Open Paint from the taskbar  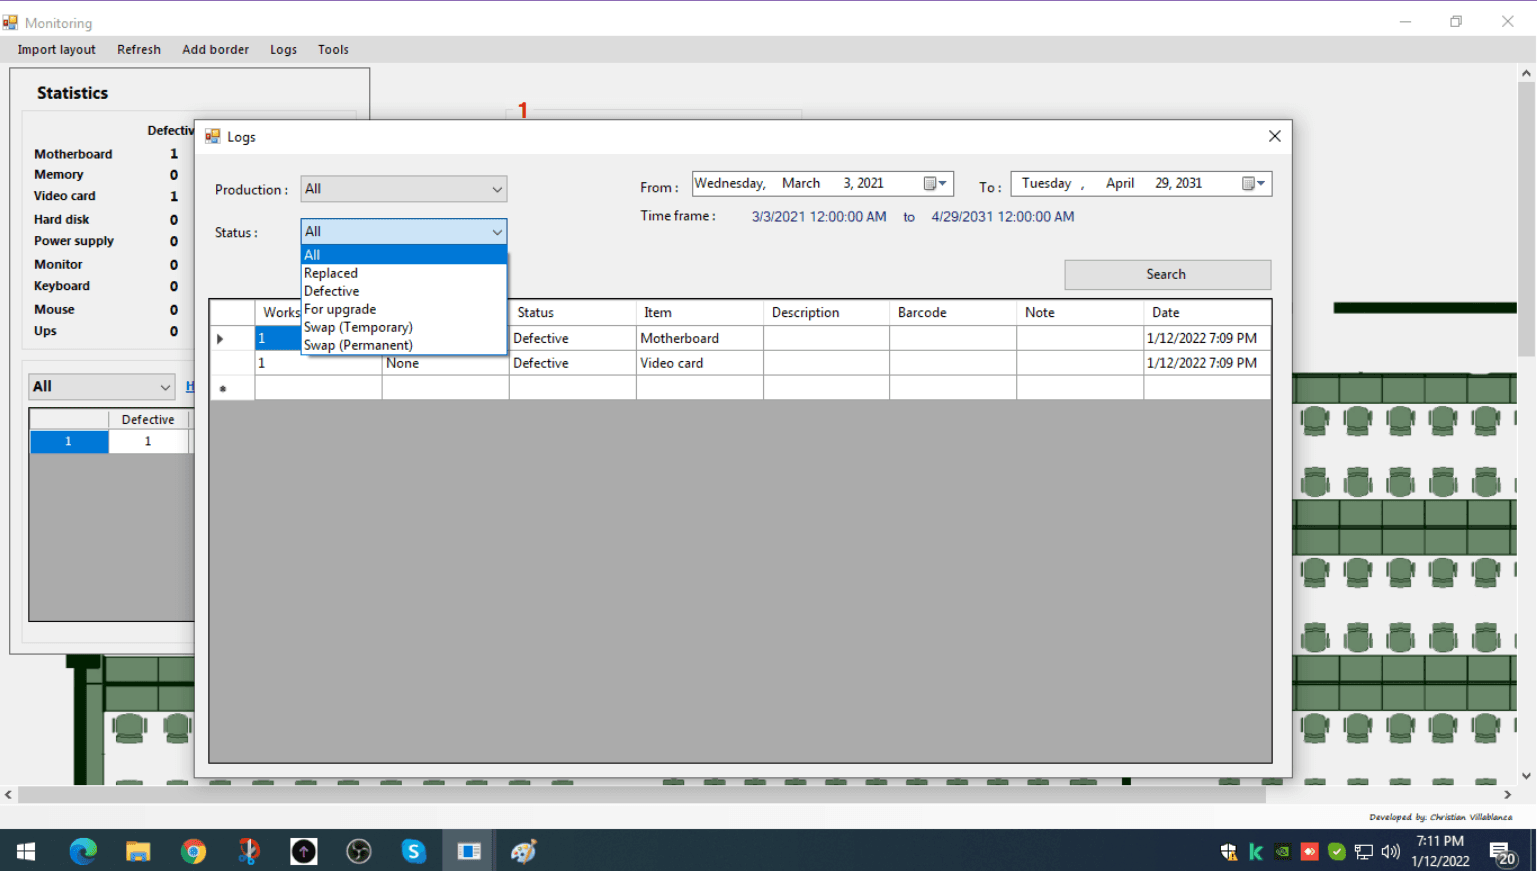click(524, 851)
